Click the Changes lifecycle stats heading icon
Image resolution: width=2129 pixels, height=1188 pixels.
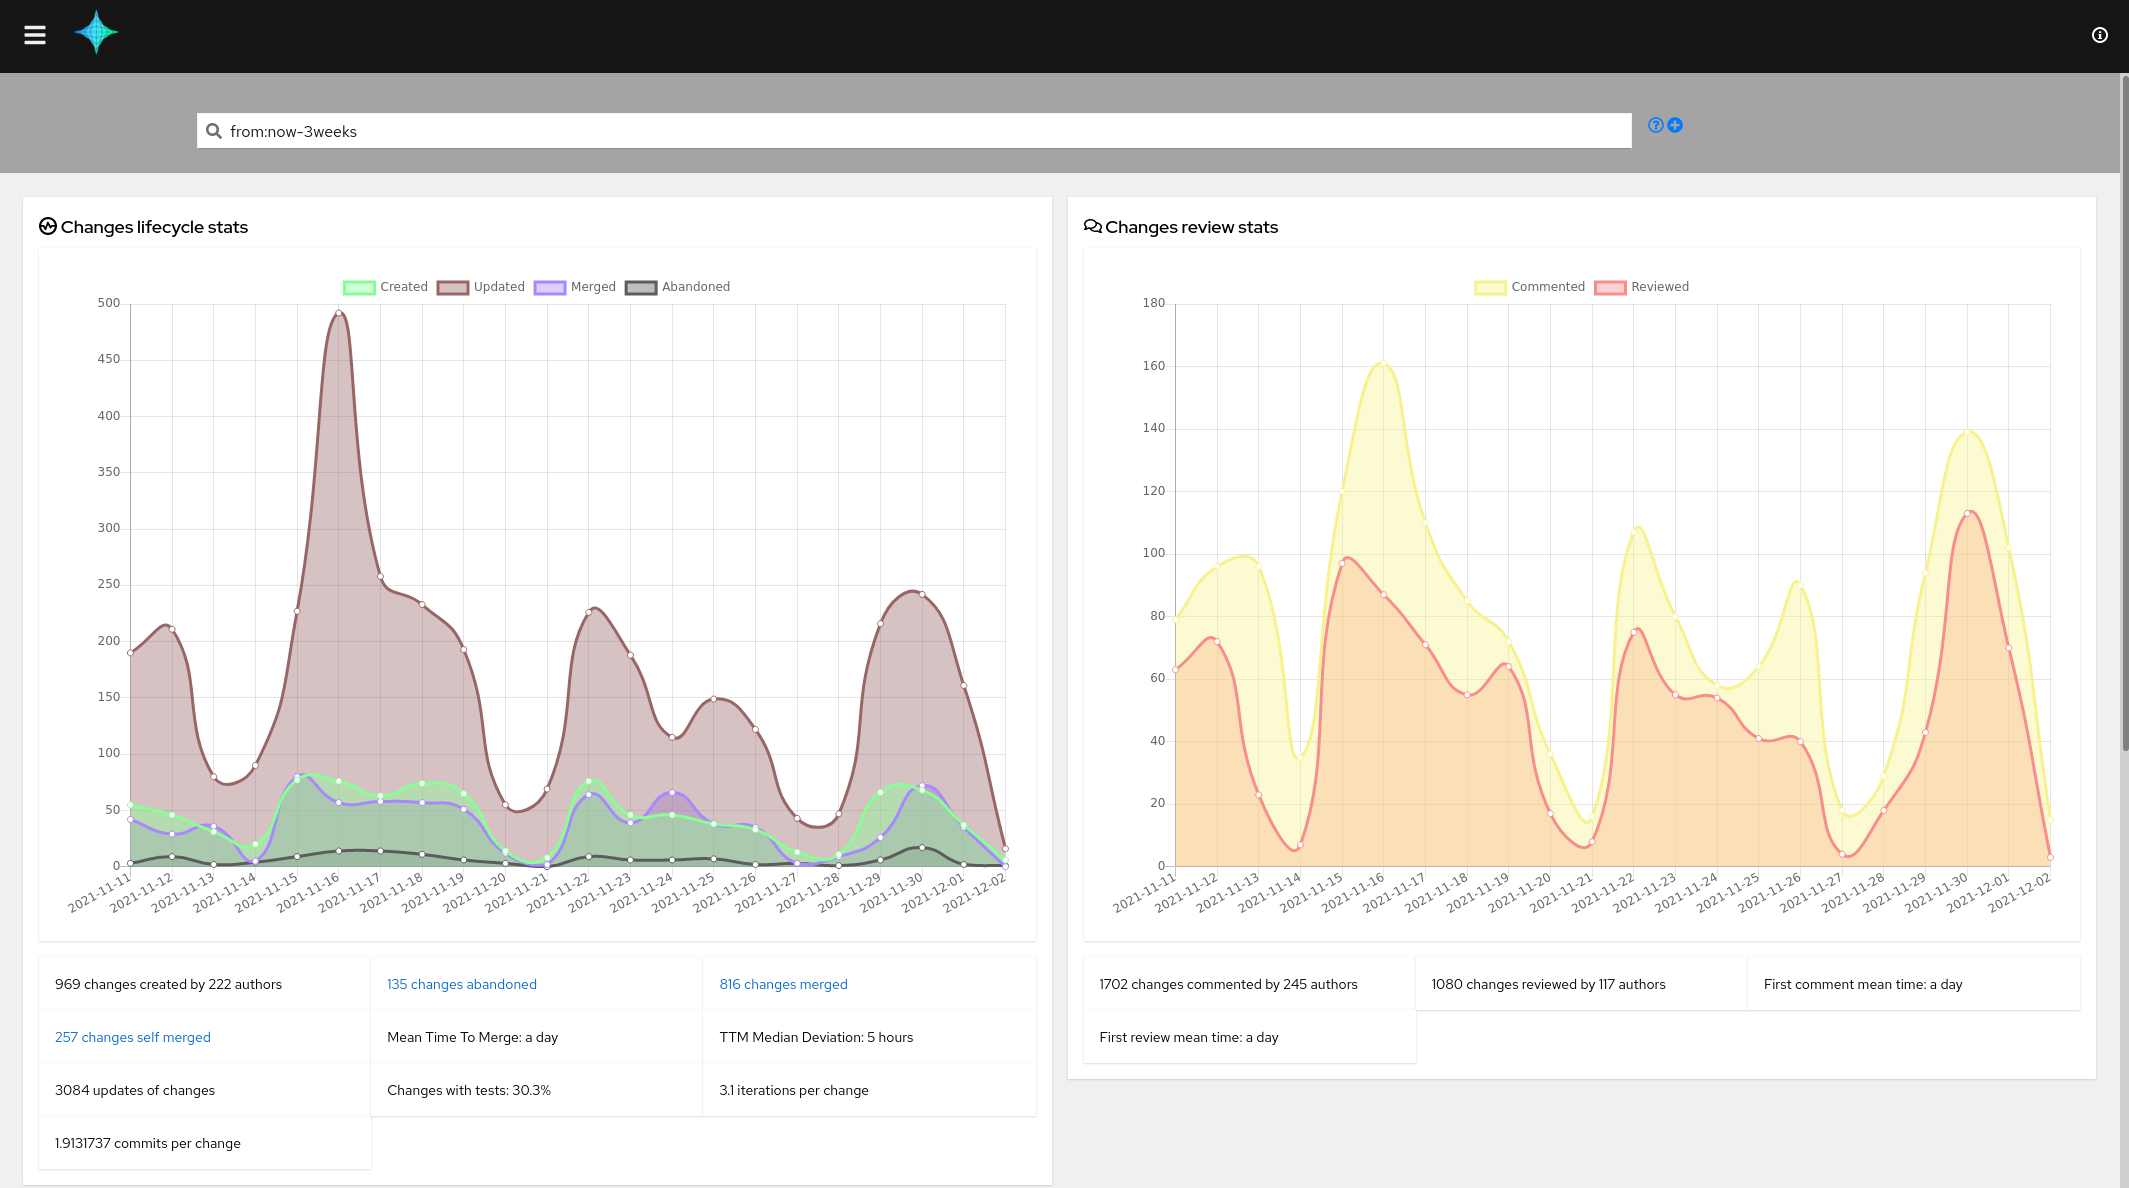48,227
